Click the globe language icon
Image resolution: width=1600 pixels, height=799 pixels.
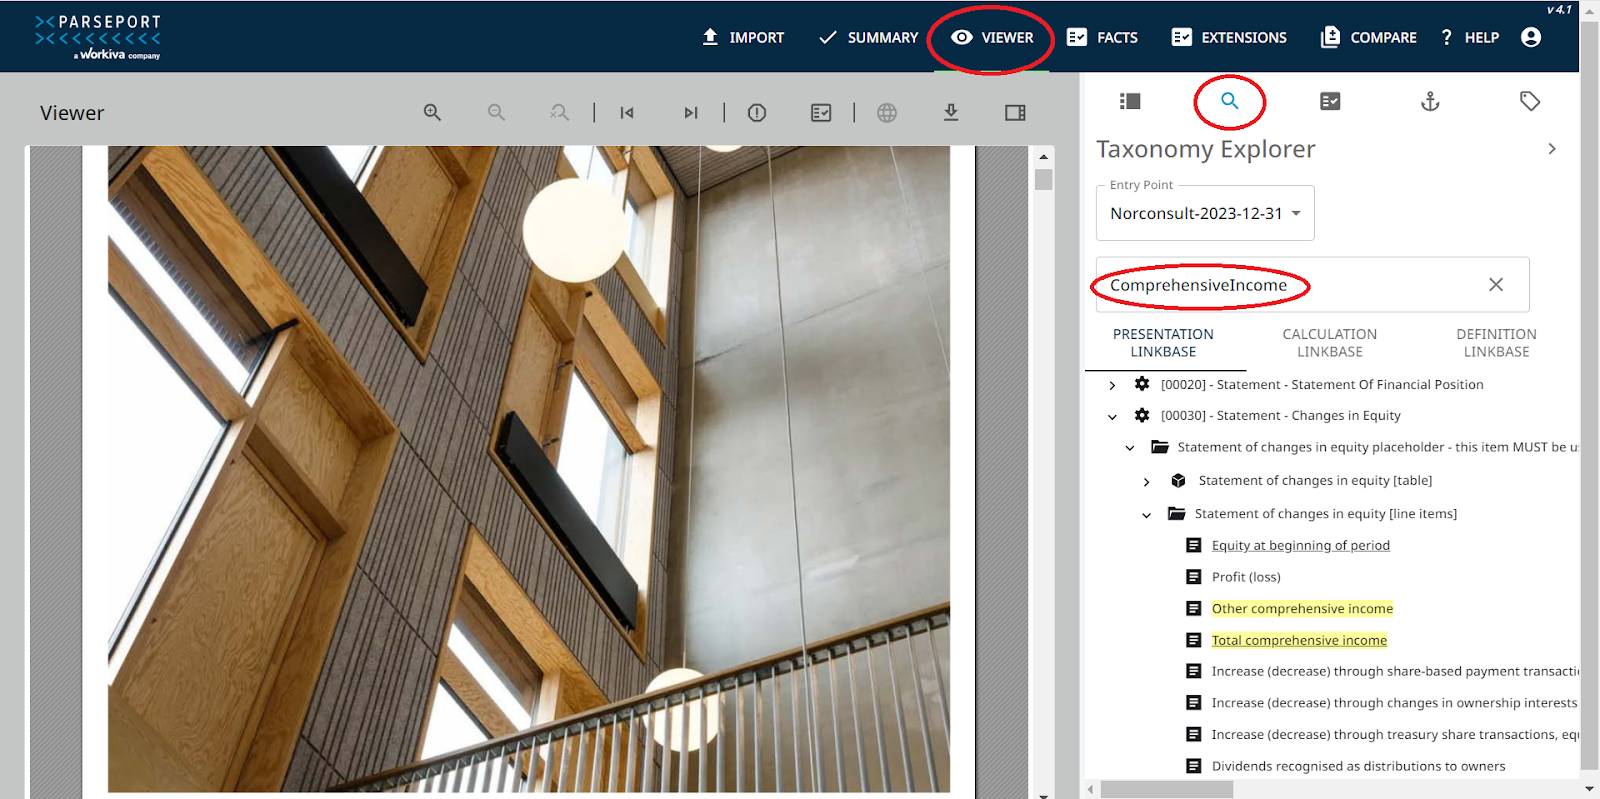pyautogui.click(x=887, y=113)
